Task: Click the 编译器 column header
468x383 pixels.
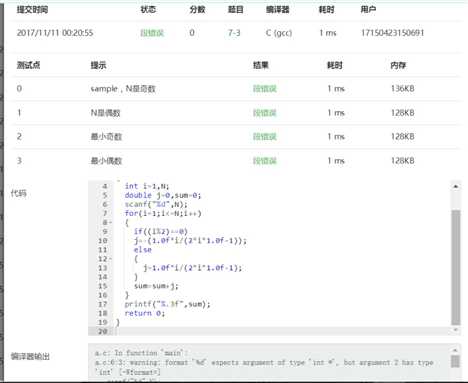Action: click(x=277, y=10)
